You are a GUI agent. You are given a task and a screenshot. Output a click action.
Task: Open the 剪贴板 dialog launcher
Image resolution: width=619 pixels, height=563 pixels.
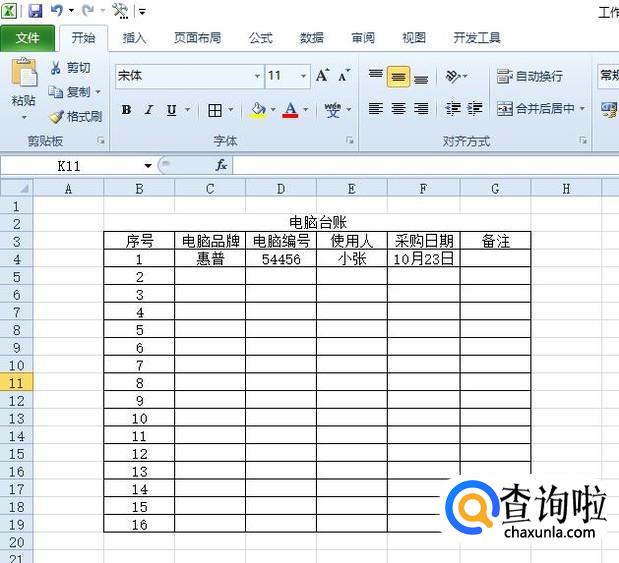click(x=101, y=140)
